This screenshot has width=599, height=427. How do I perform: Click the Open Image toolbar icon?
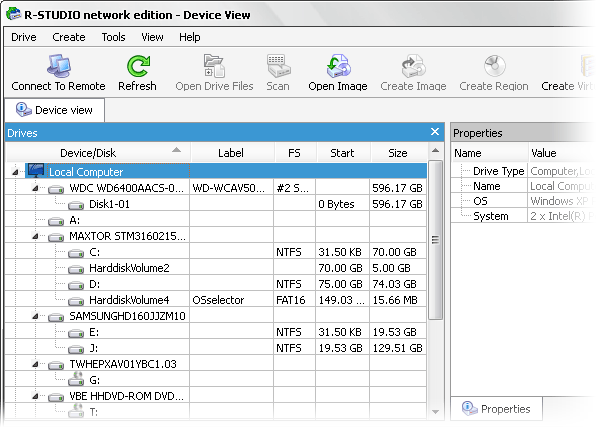pyautogui.click(x=338, y=66)
